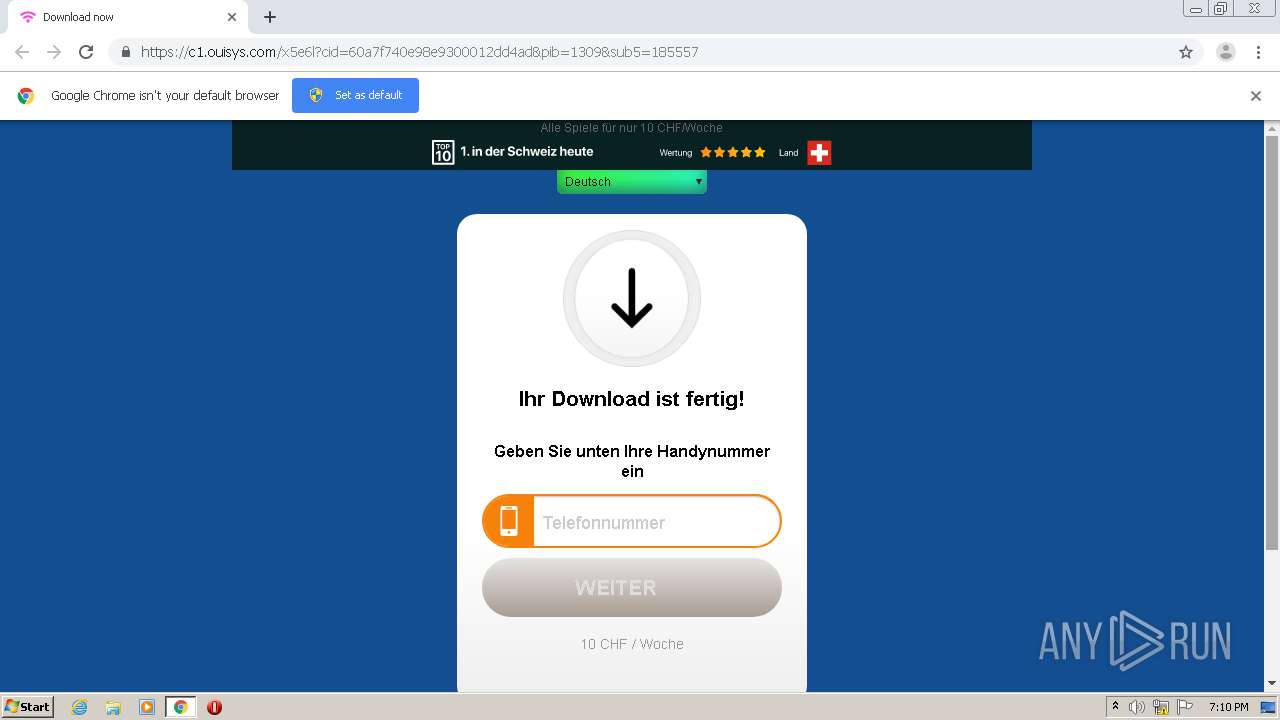Click the Chrome logo in the infobar

(26, 96)
